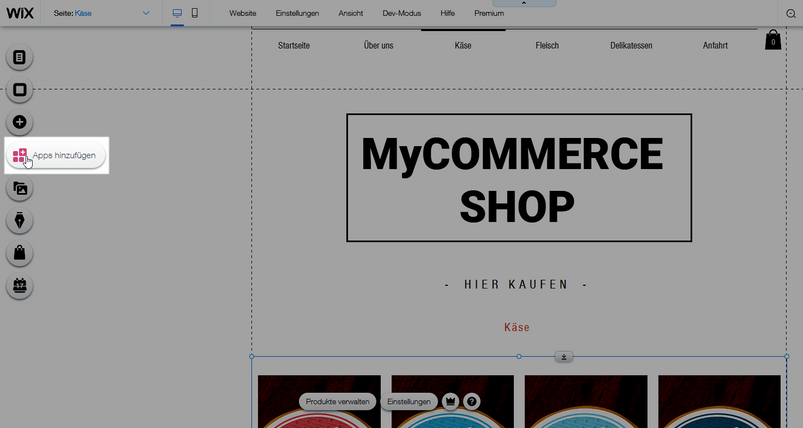Open the blog pen sidebar icon
The width and height of the screenshot is (803, 428).
[19, 221]
